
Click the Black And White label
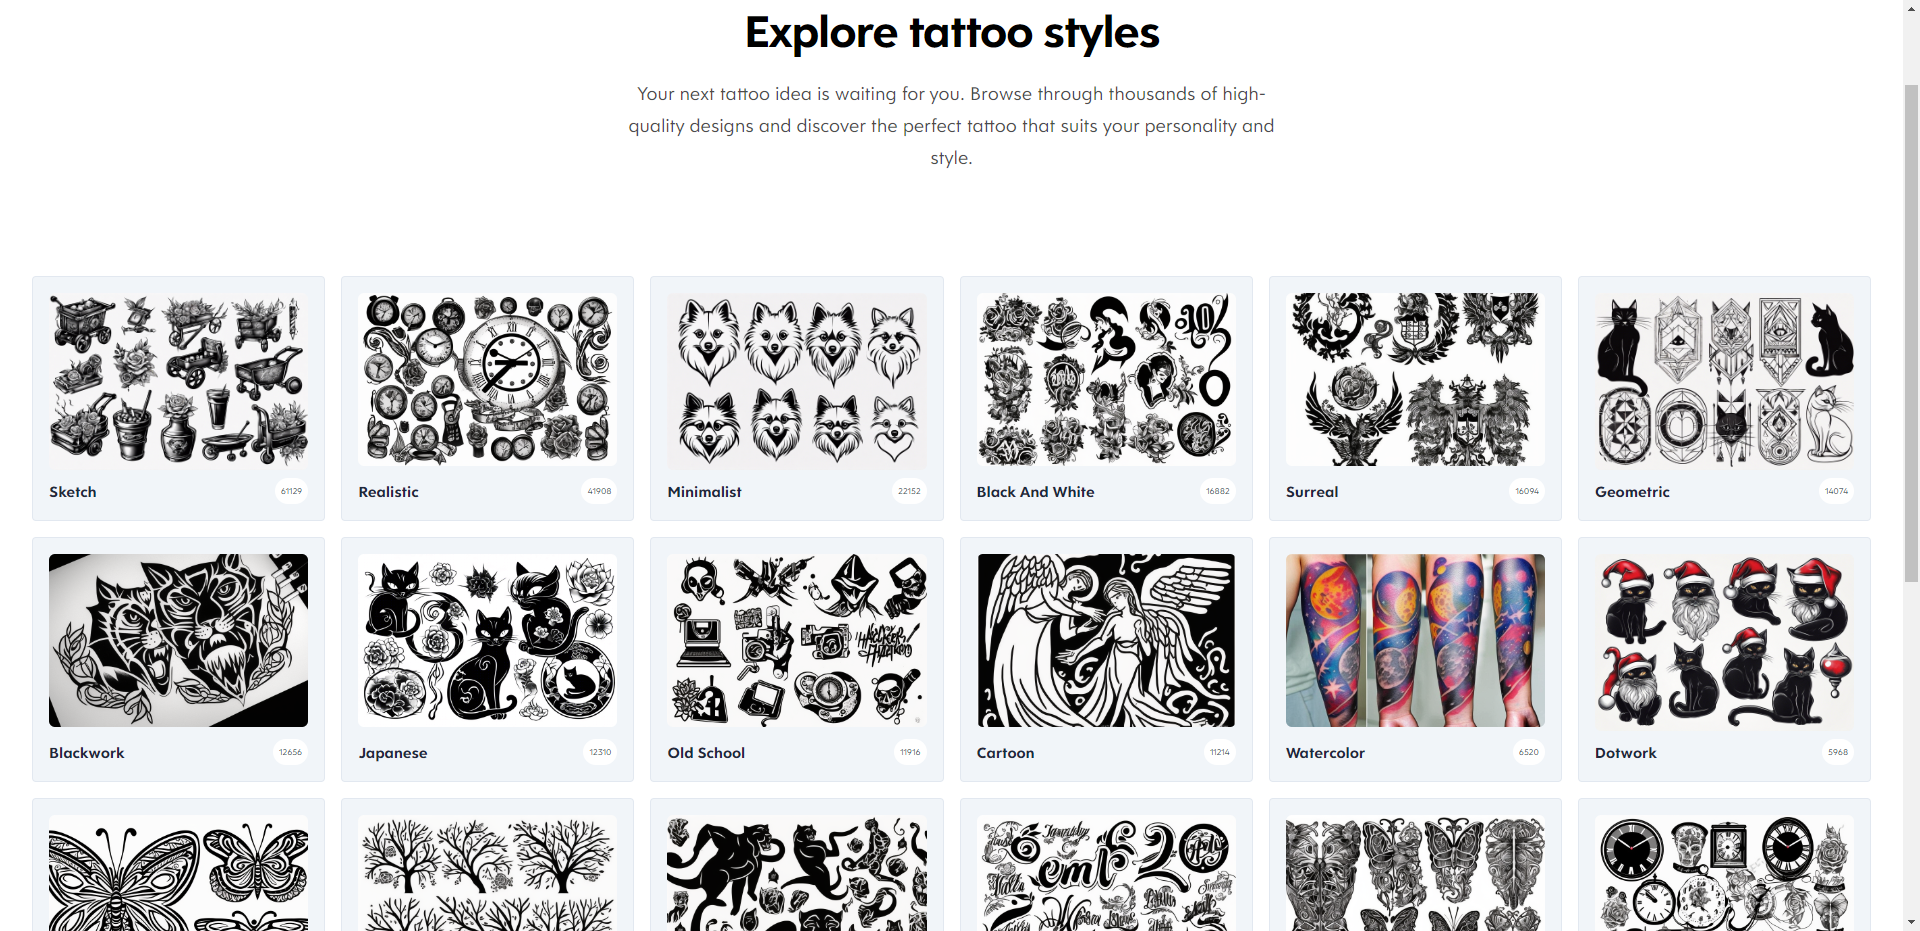1035,492
